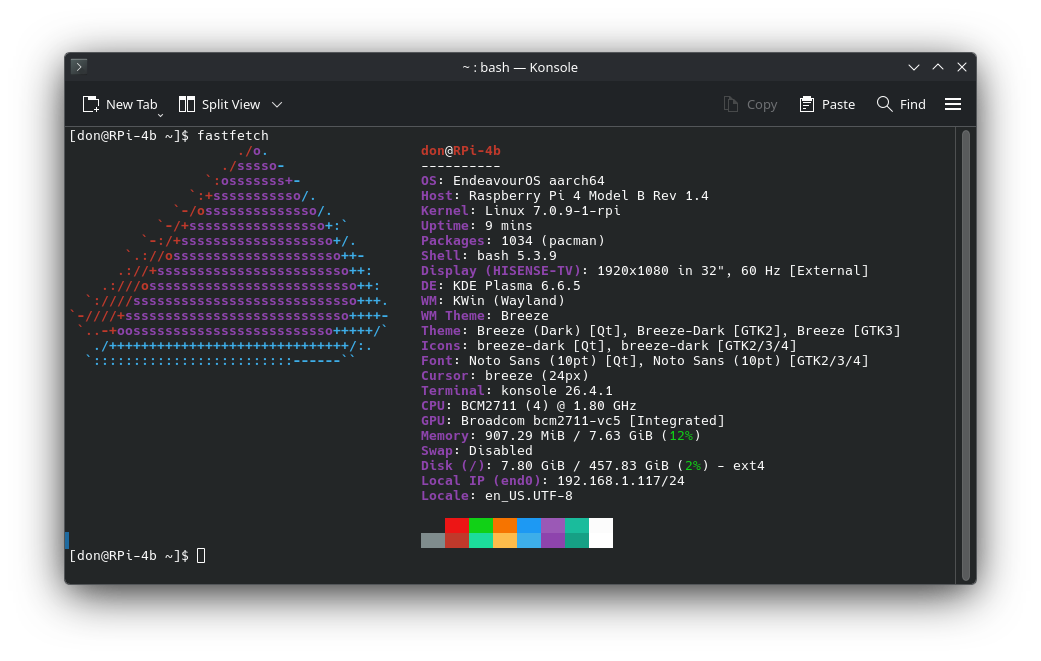Click the '1034 (pacman)' packages value
The image size is (1041, 661).
tap(552, 240)
